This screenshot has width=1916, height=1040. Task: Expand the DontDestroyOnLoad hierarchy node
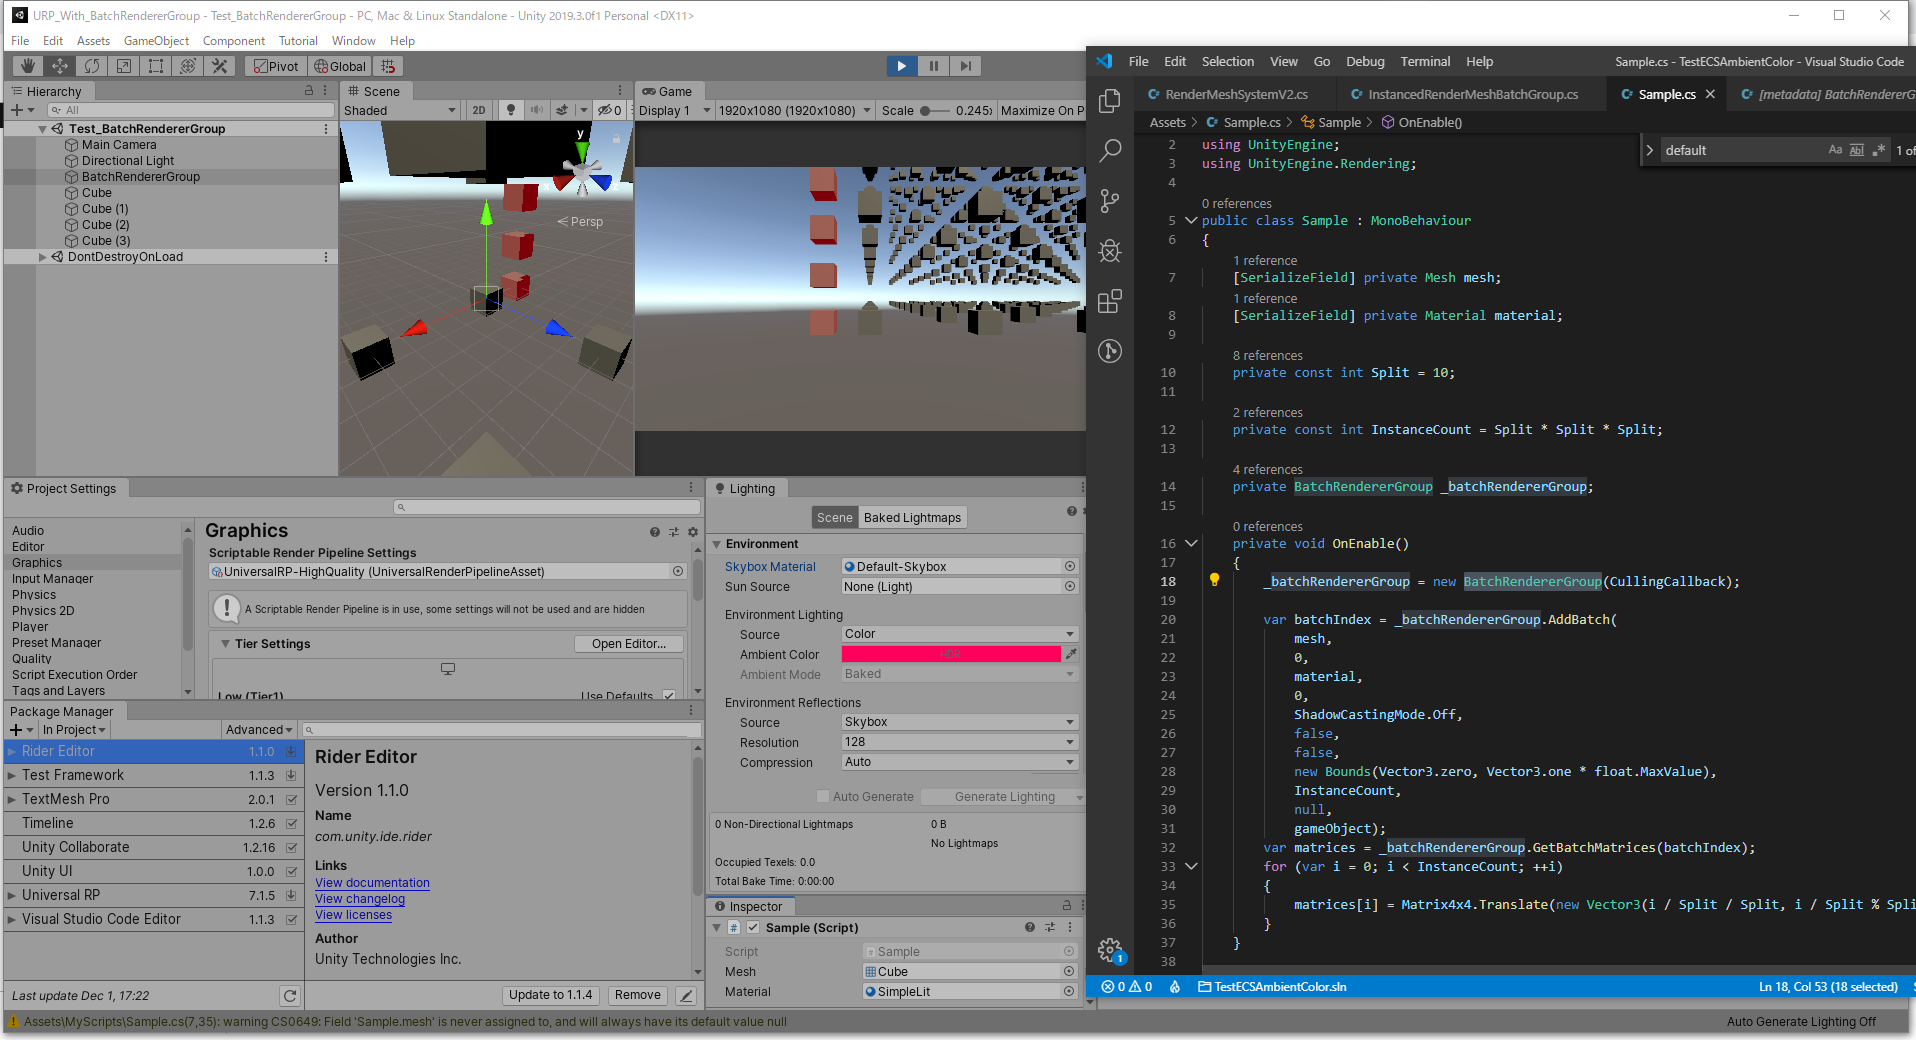pos(42,257)
